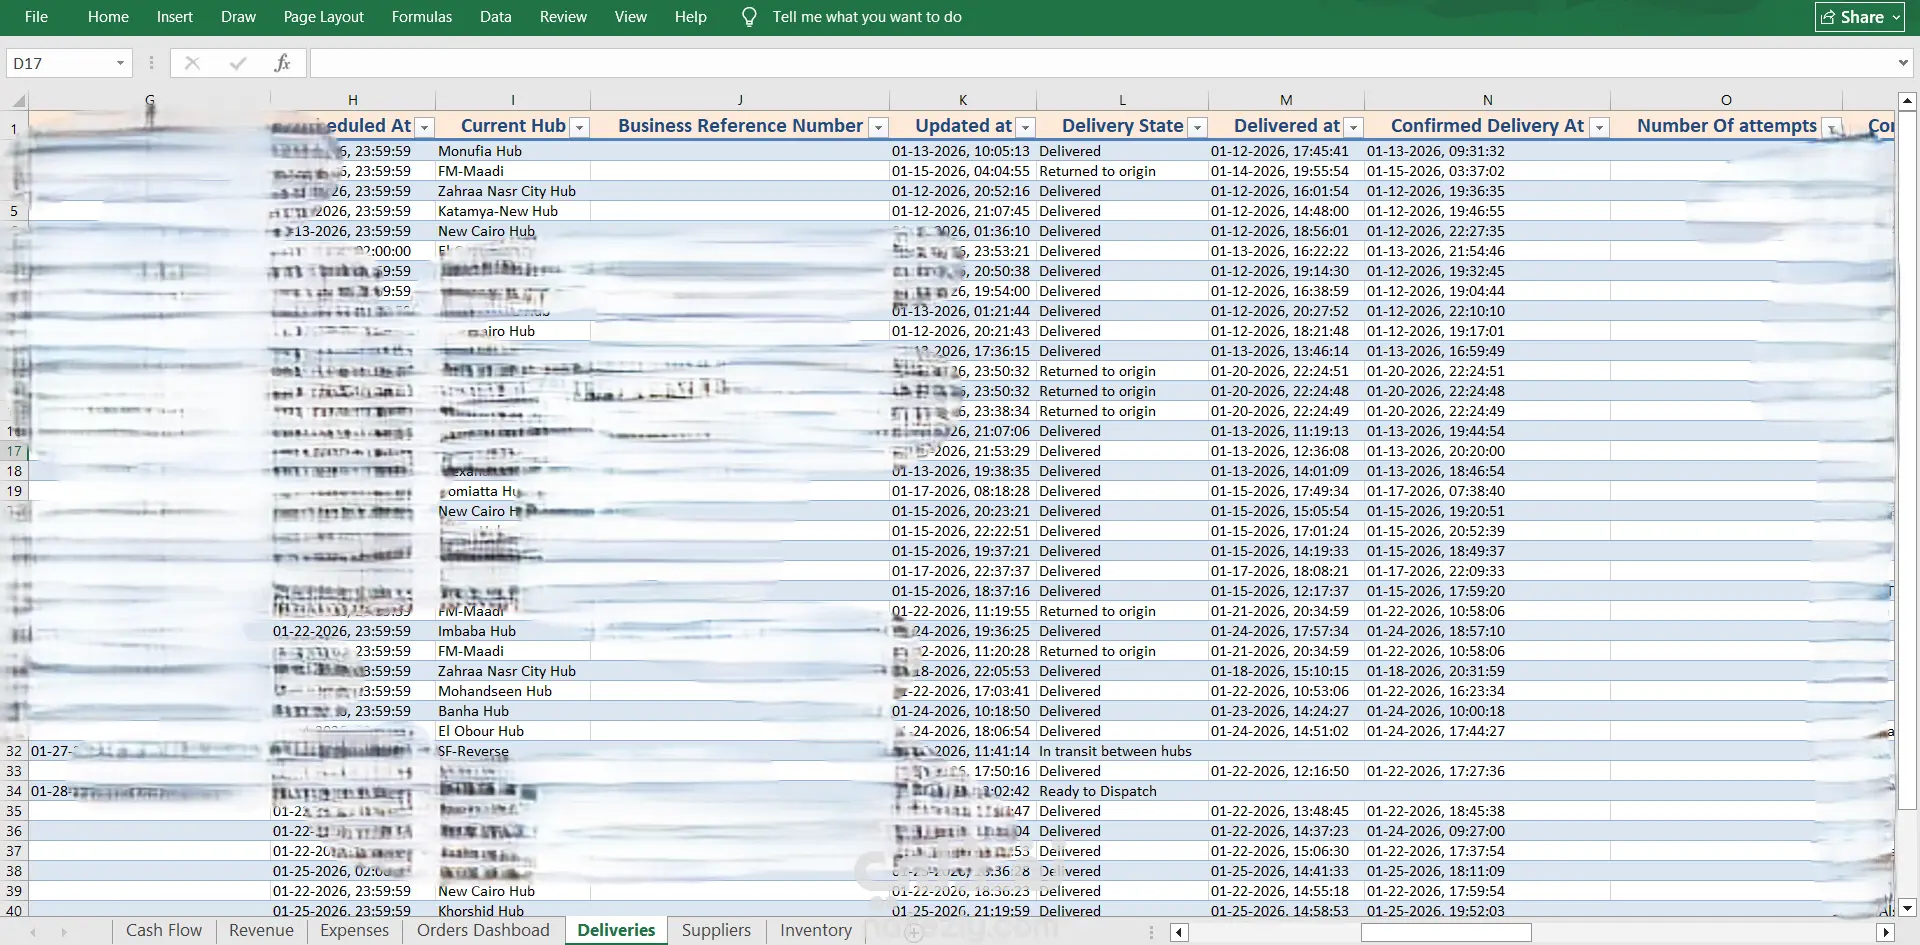
Task: Click the cancel X icon in formula bar
Action: (x=193, y=63)
